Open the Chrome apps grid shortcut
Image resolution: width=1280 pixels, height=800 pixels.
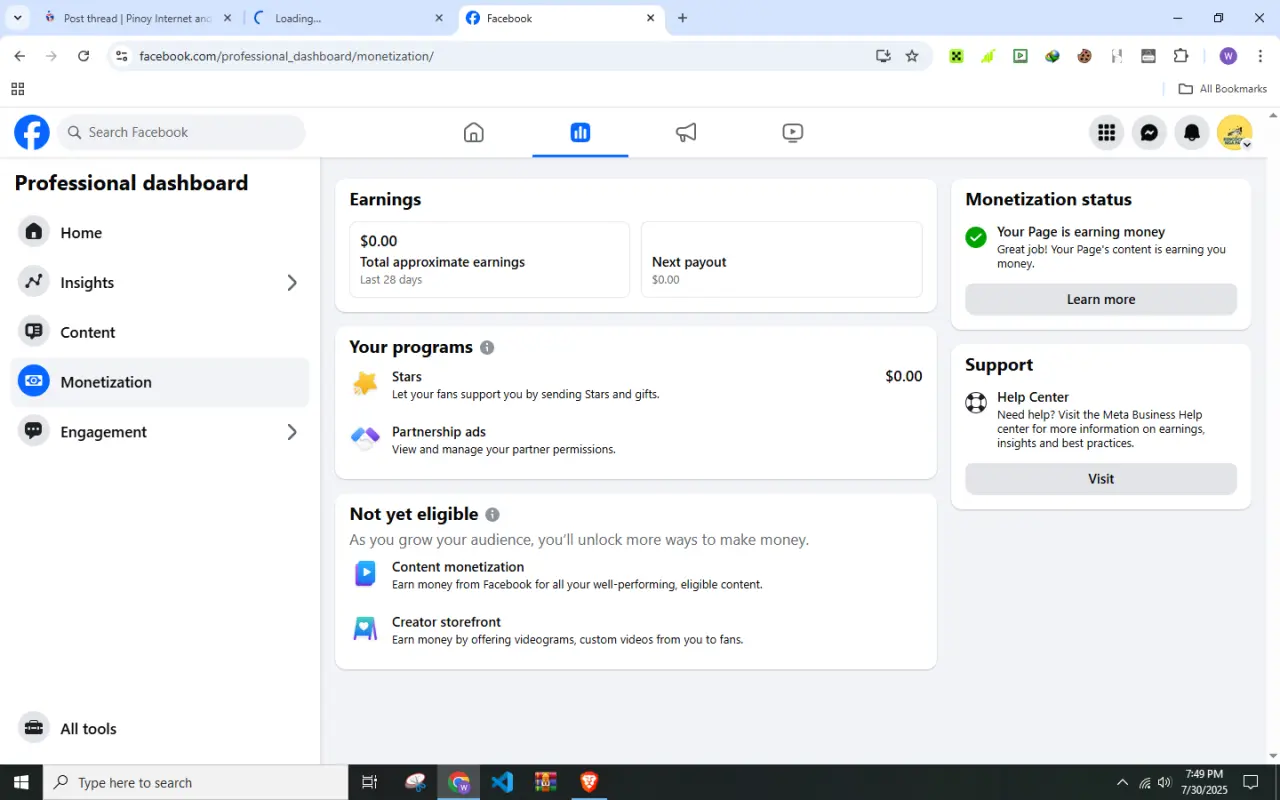pos(18,89)
